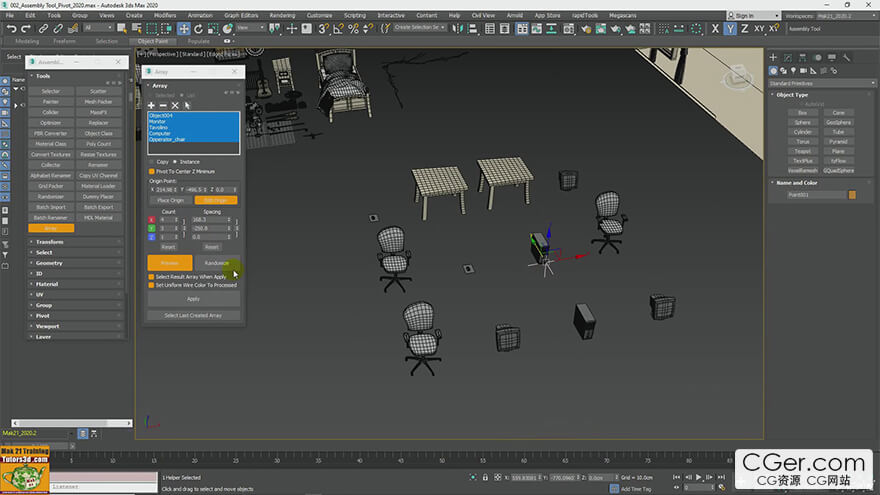Click the plus icon in the Array list
880x495 pixels.
click(x=151, y=106)
